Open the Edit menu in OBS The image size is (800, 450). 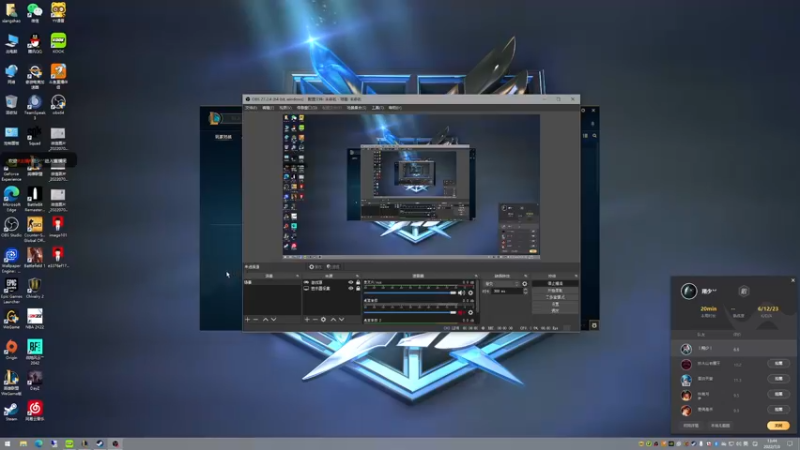point(268,108)
